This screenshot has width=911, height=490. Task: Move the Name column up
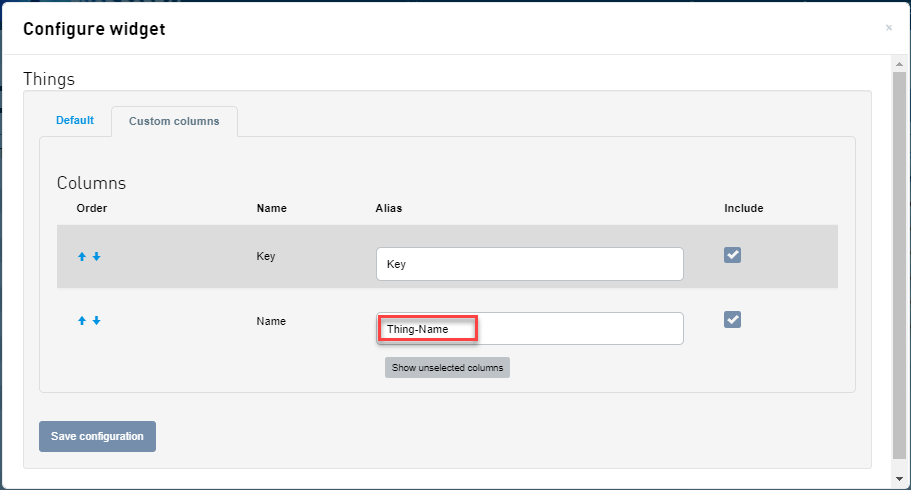coord(82,321)
